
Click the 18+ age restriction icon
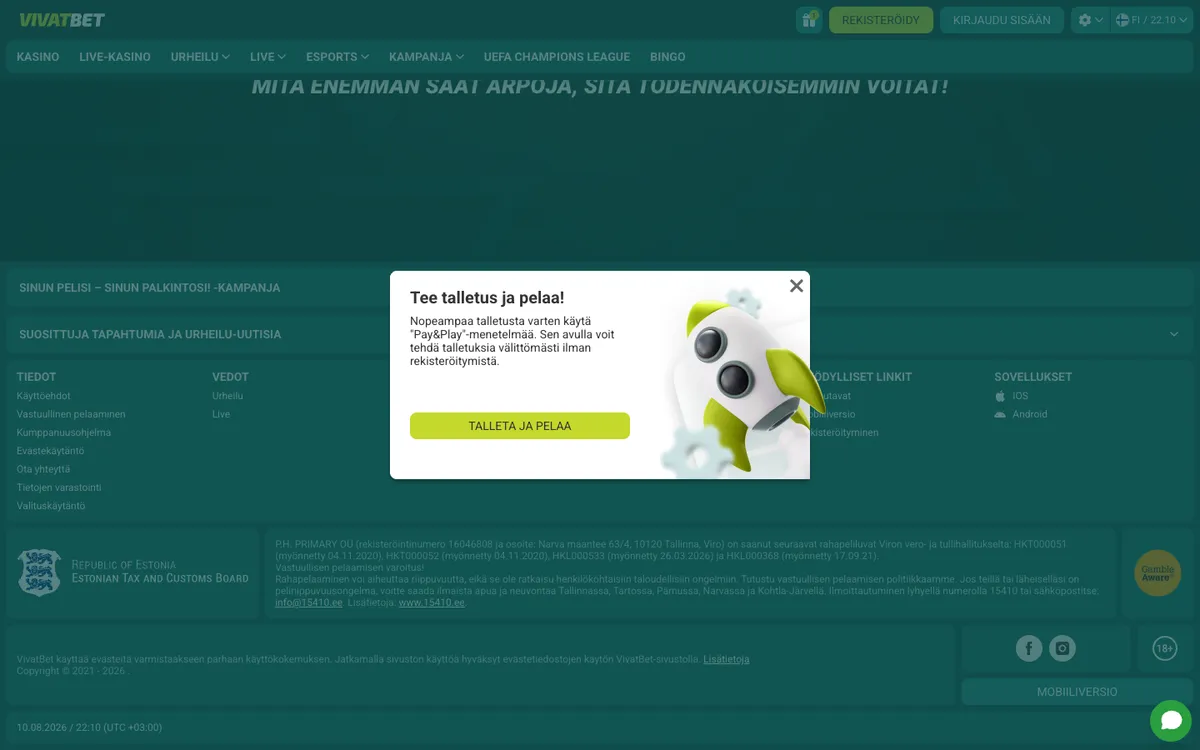point(1165,649)
